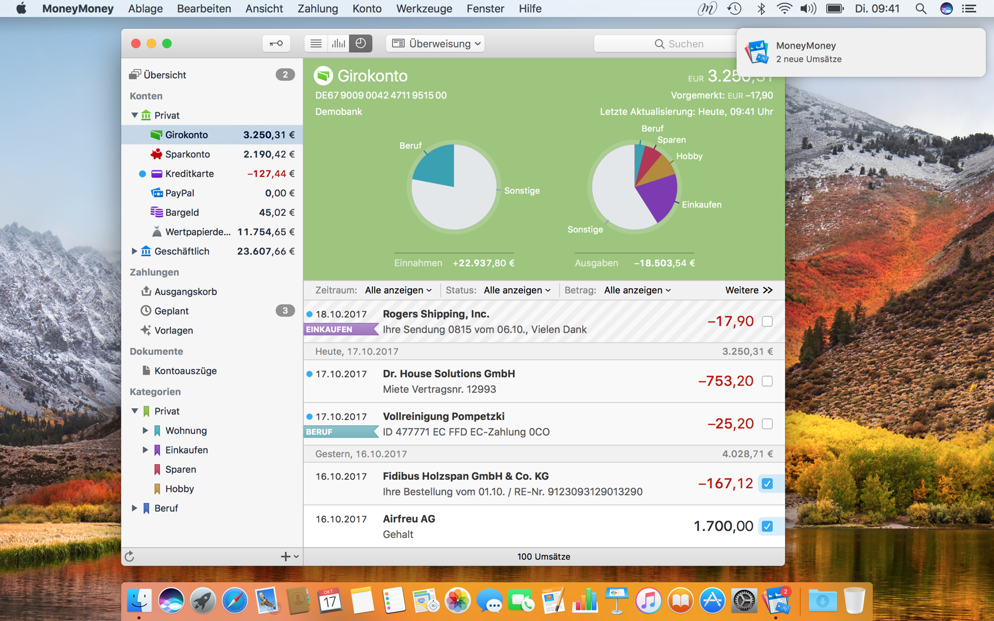Select the Hobby category bookmark

tap(157, 489)
